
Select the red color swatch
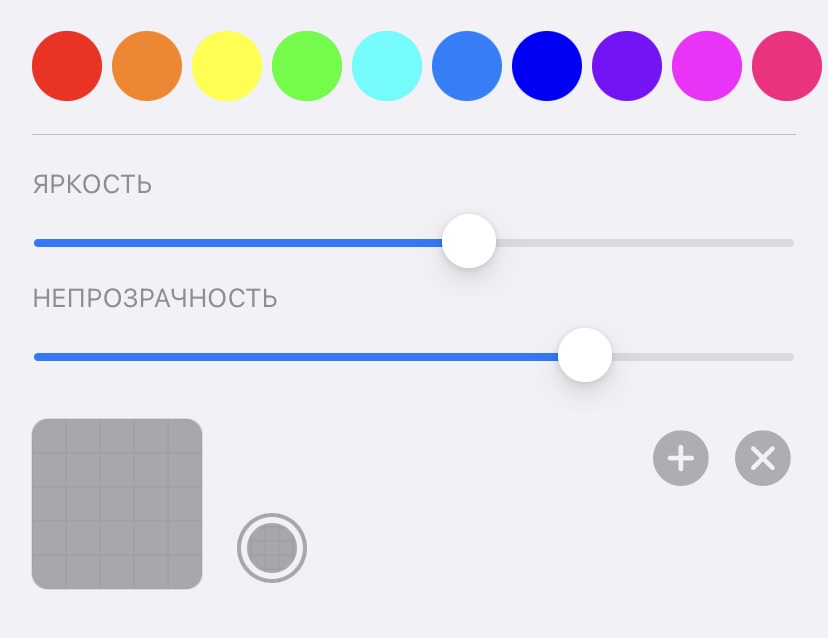[67, 65]
